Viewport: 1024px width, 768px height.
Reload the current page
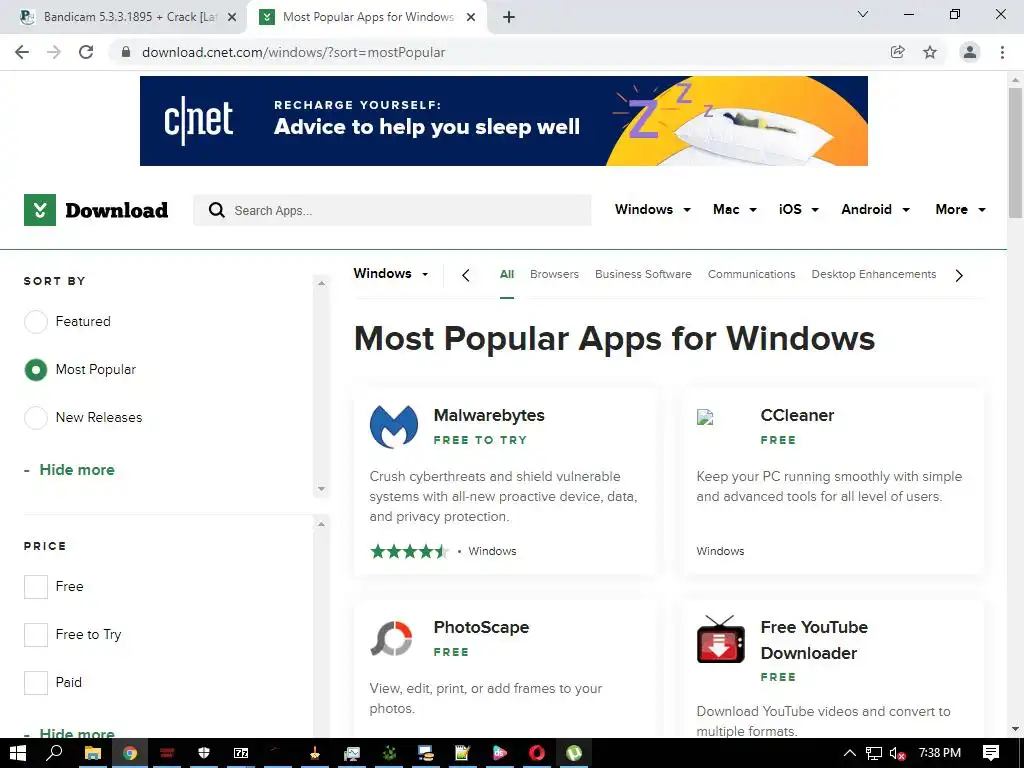[x=86, y=52]
